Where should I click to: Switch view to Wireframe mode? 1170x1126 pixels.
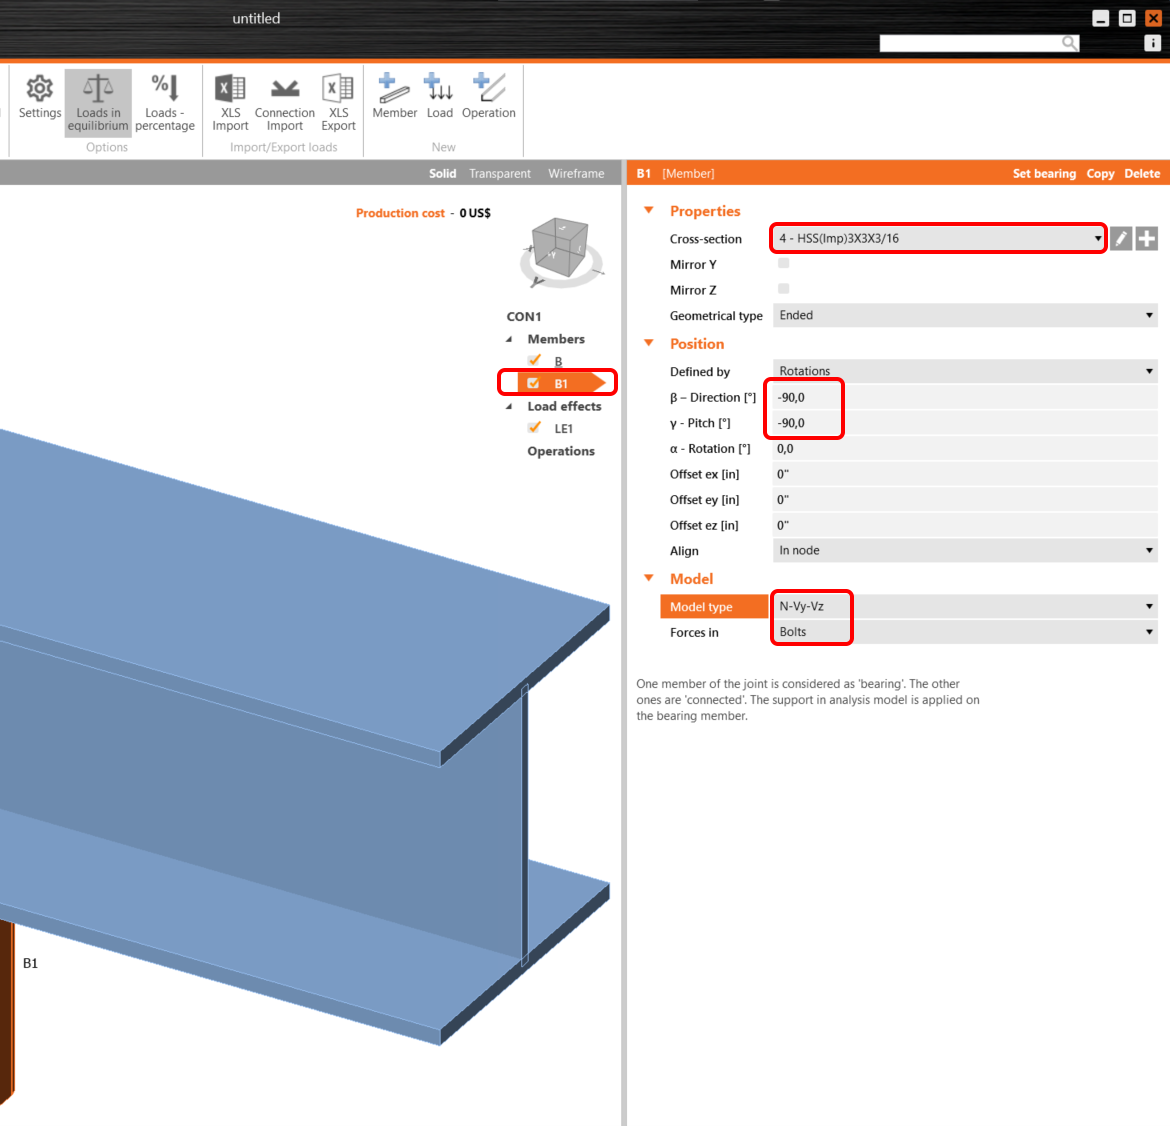tap(576, 173)
